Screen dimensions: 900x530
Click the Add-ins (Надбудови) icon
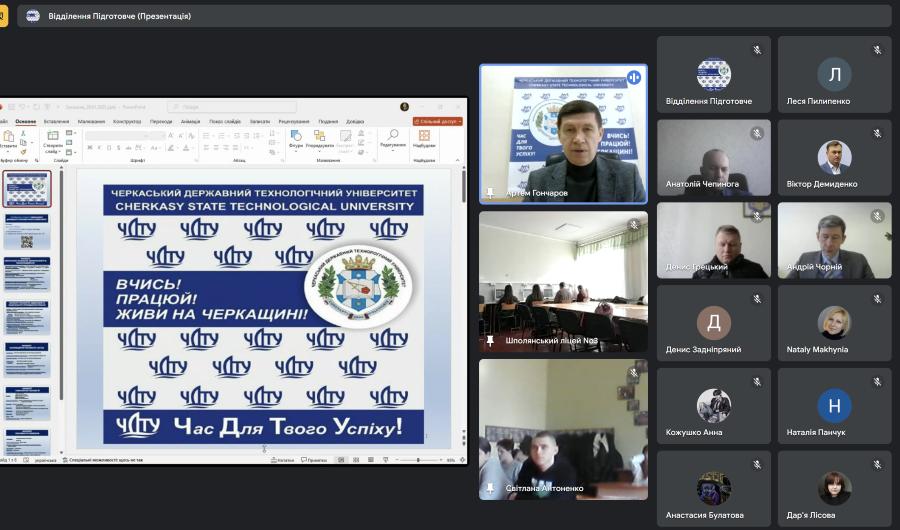pyautogui.click(x=424, y=136)
